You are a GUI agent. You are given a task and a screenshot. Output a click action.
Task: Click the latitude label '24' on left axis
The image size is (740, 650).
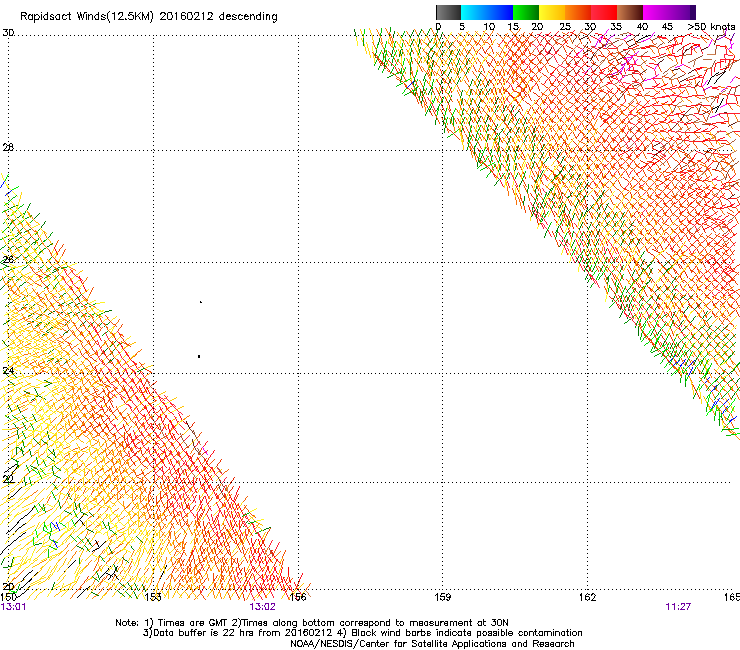(x=8, y=371)
